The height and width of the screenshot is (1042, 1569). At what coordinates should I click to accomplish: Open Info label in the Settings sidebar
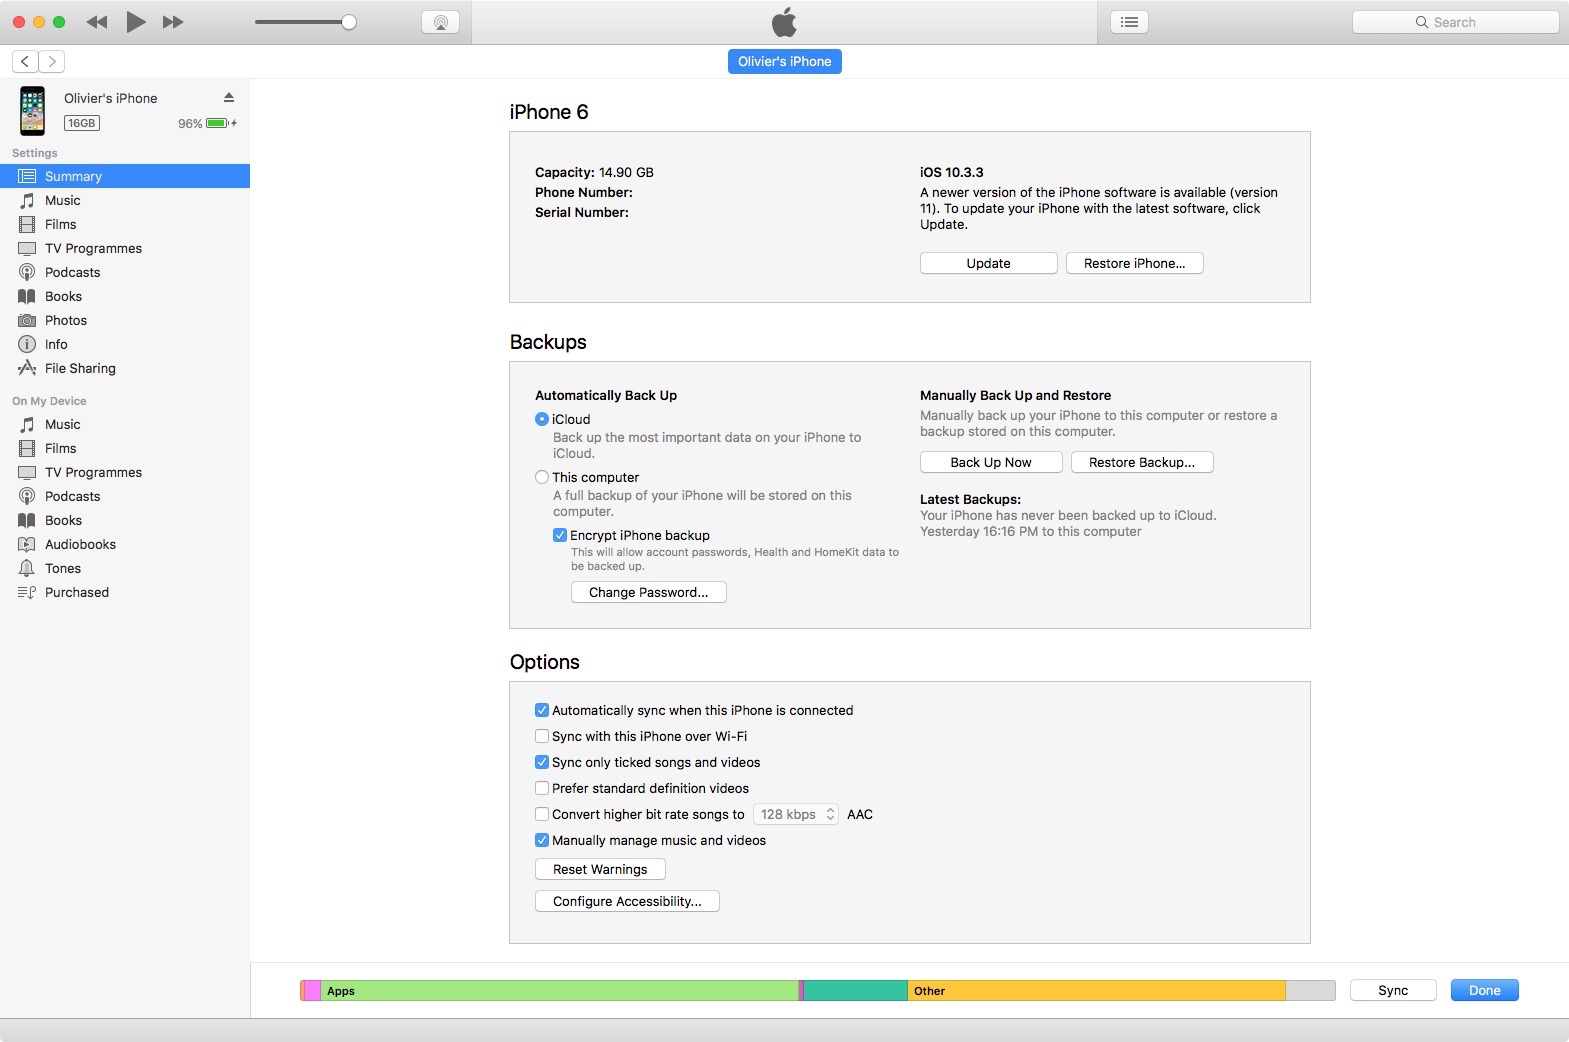click(56, 344)
